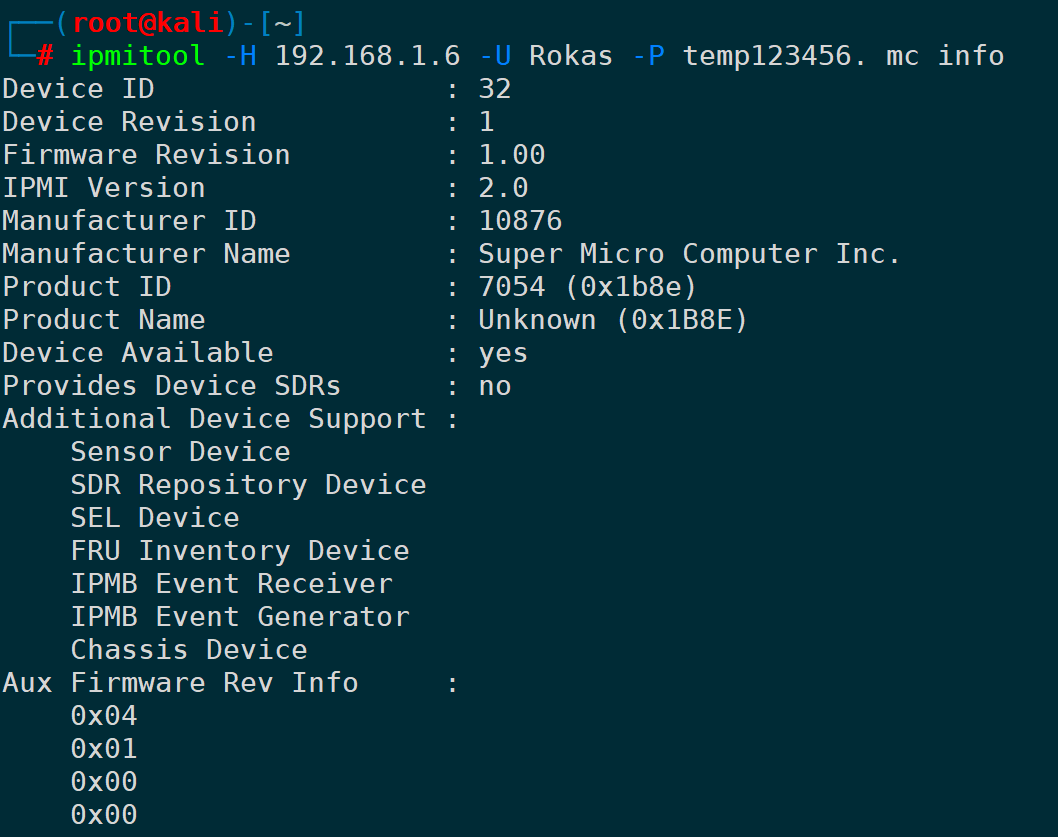This screenshot has width=1058, height=837.
Task: Click the Manufacturer ID value 10876
Action: 520,221
